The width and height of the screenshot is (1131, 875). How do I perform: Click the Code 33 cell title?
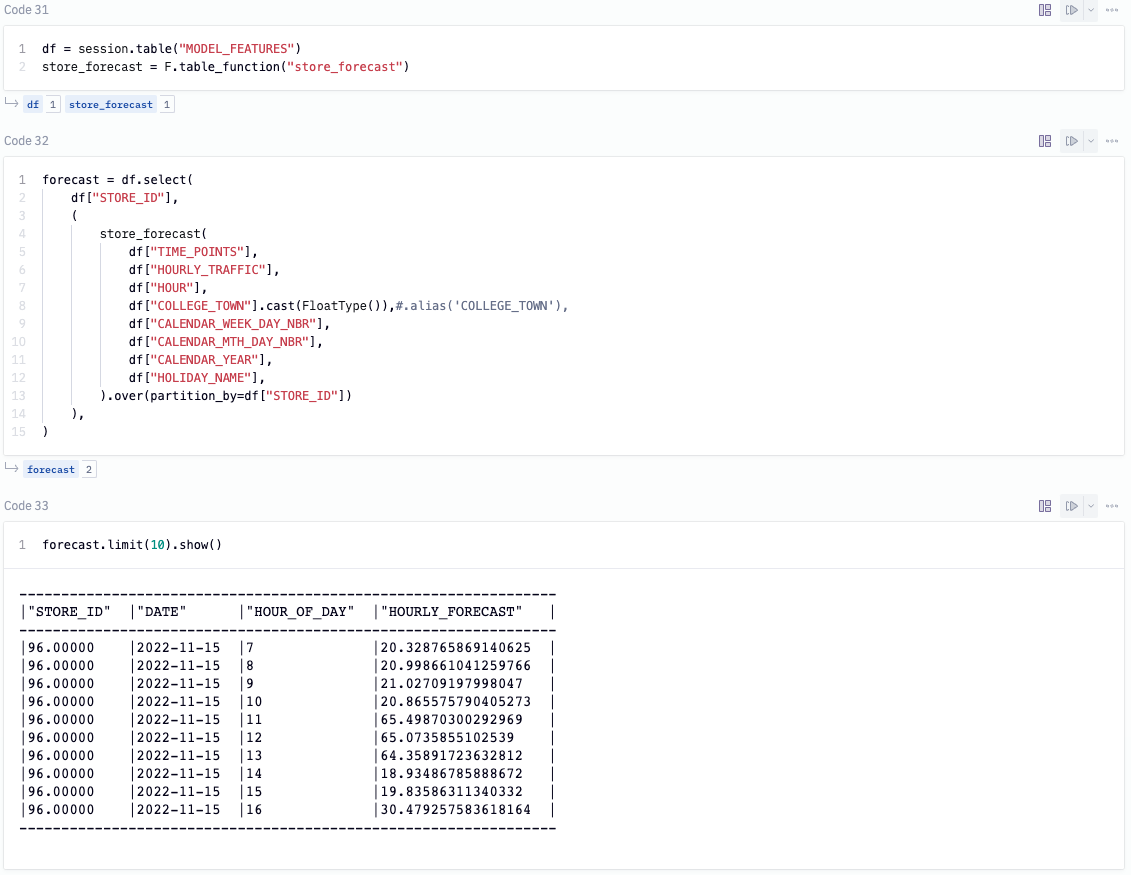pos(26,506)
